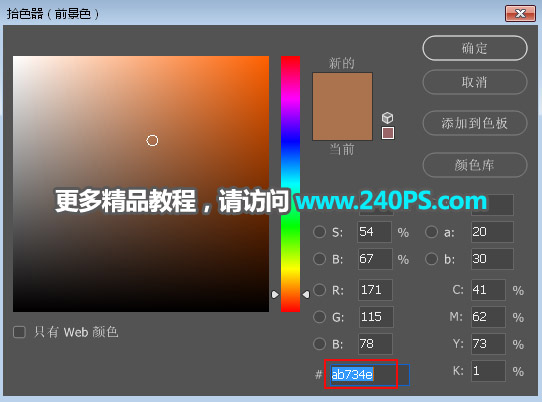Close the color picker dialog
This screenshot has height=402, width=542.
520,14
